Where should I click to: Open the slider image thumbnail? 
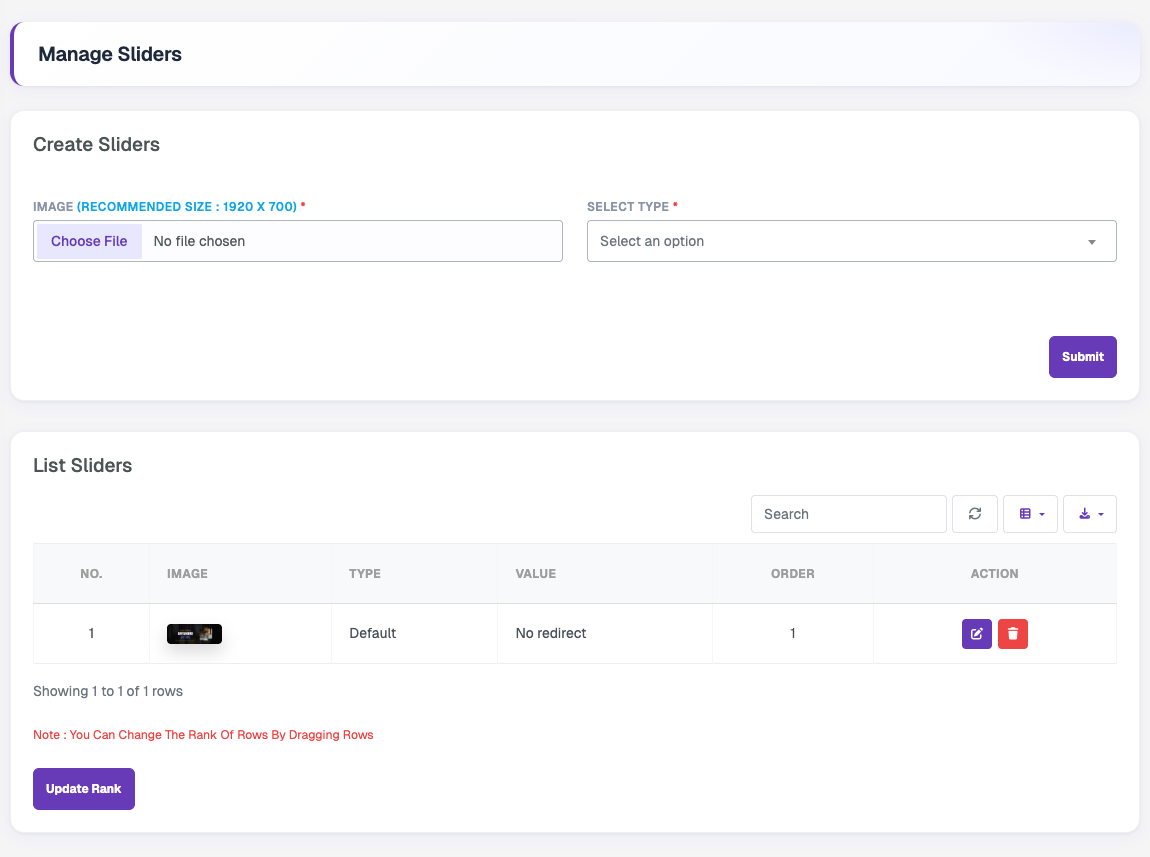point(194,634)
